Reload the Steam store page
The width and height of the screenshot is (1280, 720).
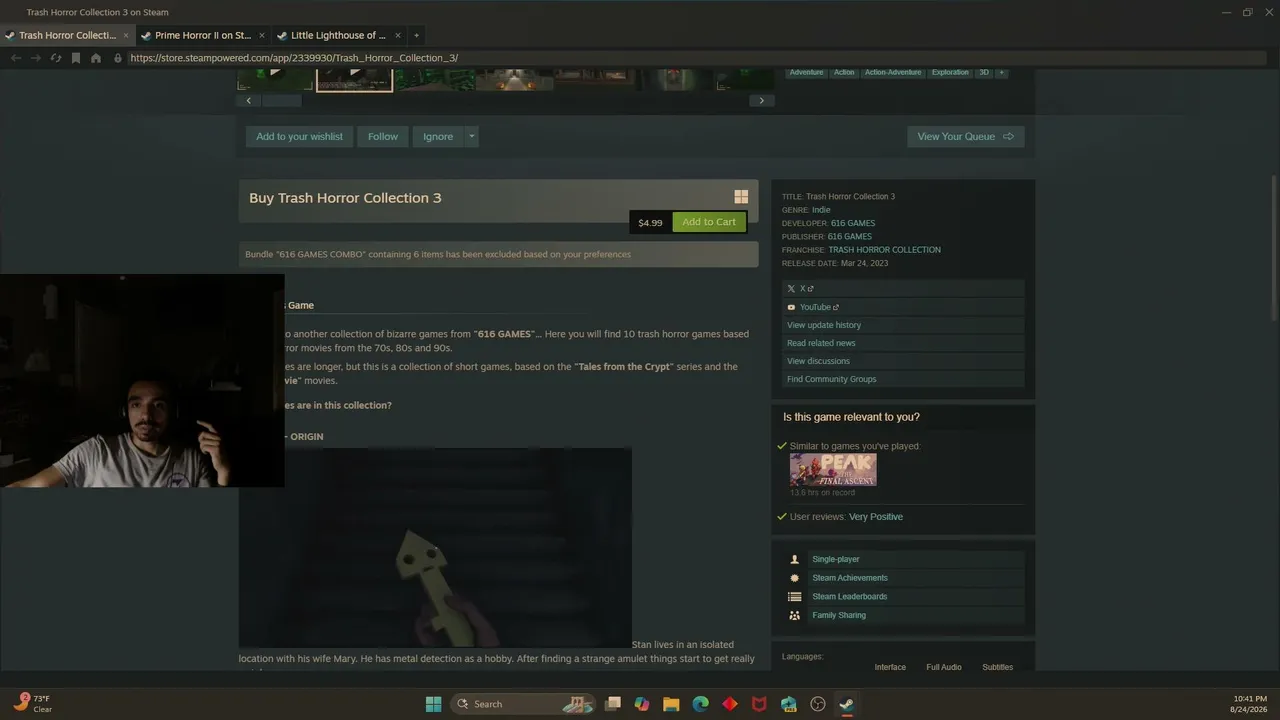click(56, 58)
